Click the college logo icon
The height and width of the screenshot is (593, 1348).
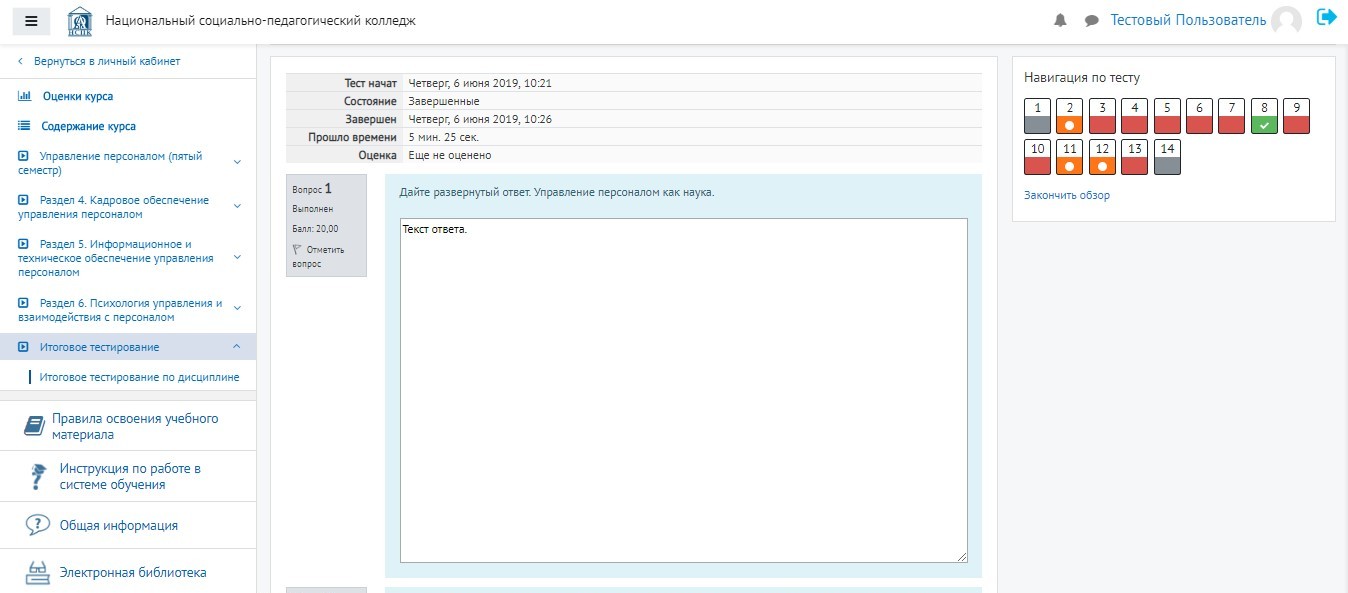[80, 21]
